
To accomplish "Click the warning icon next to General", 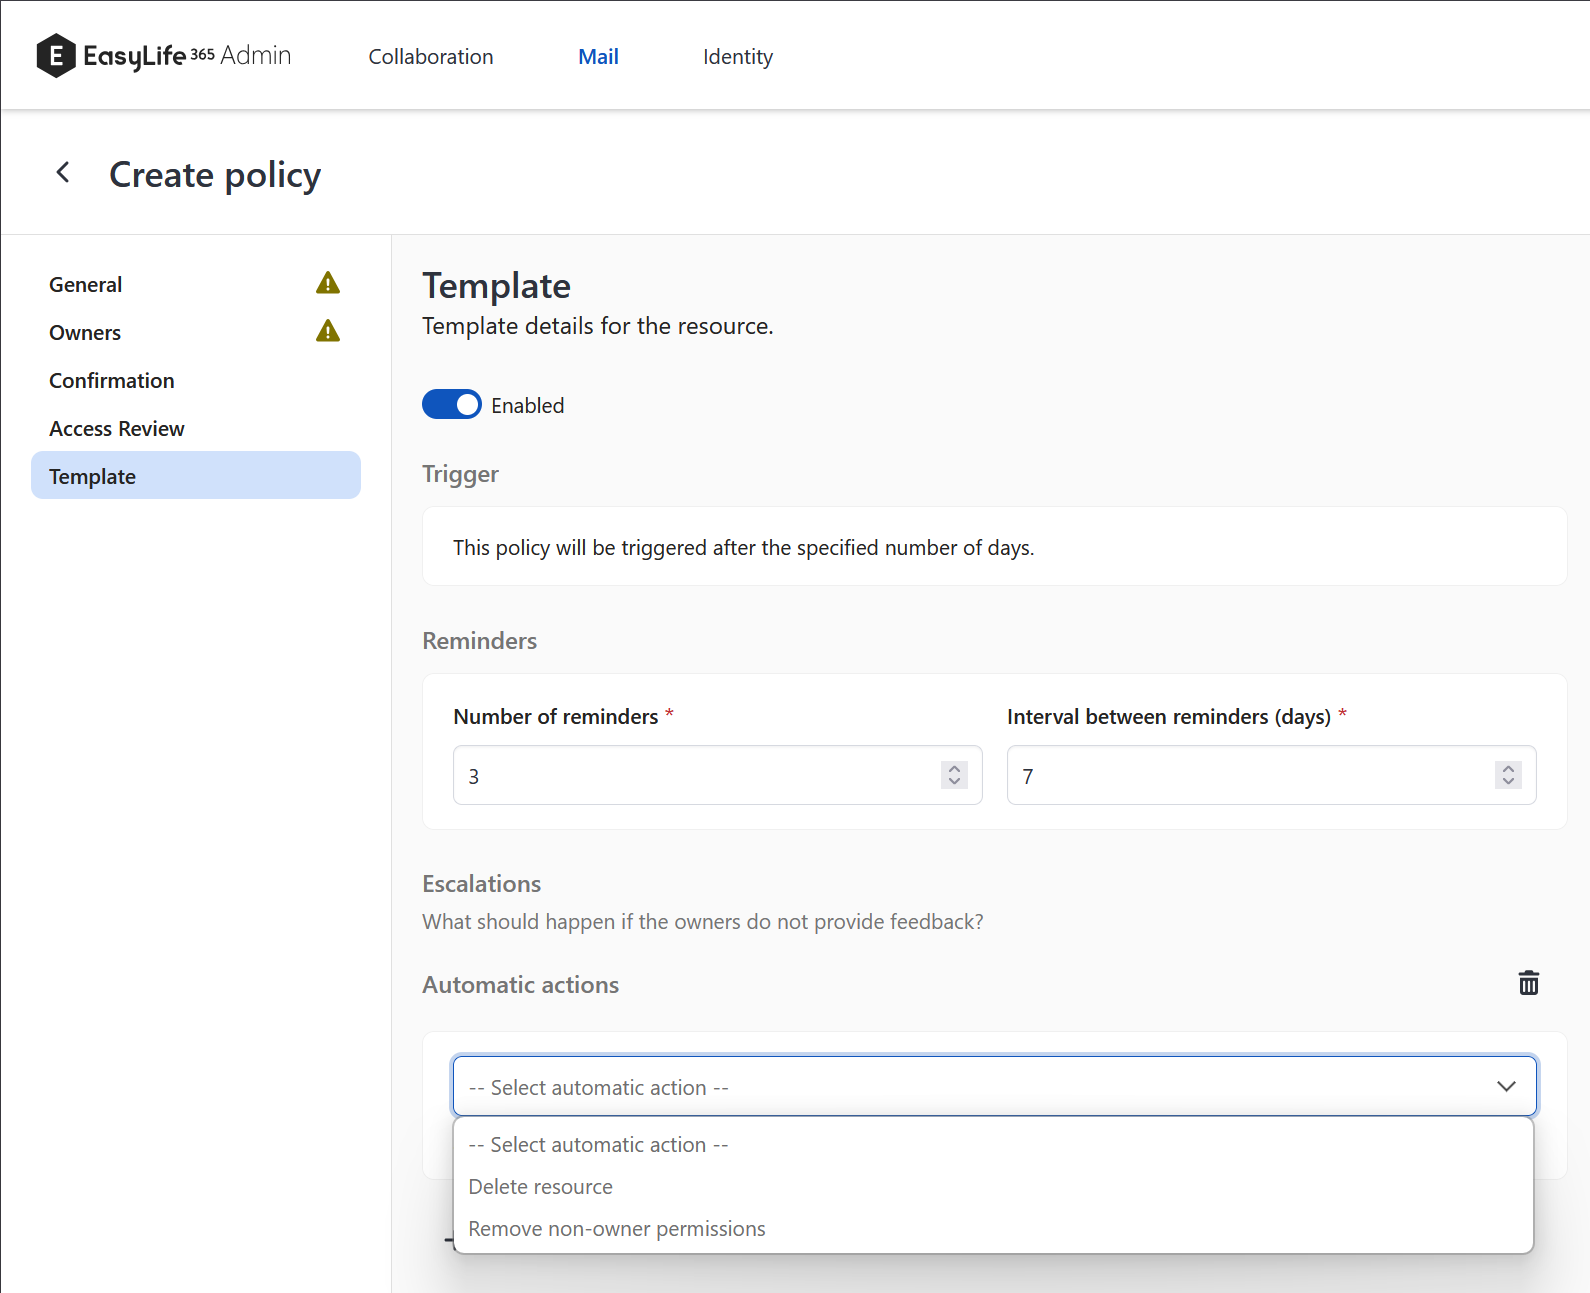I will [328, 284].
